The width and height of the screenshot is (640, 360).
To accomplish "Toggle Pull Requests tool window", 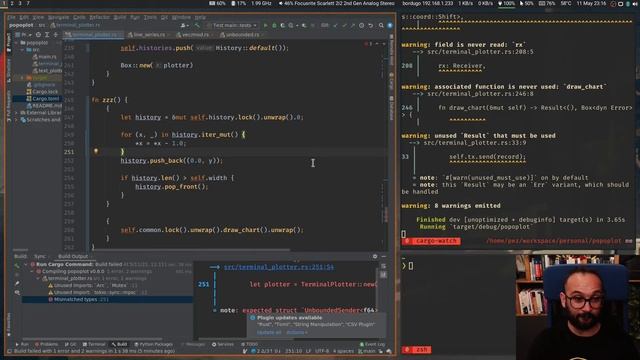I will 9,106.
